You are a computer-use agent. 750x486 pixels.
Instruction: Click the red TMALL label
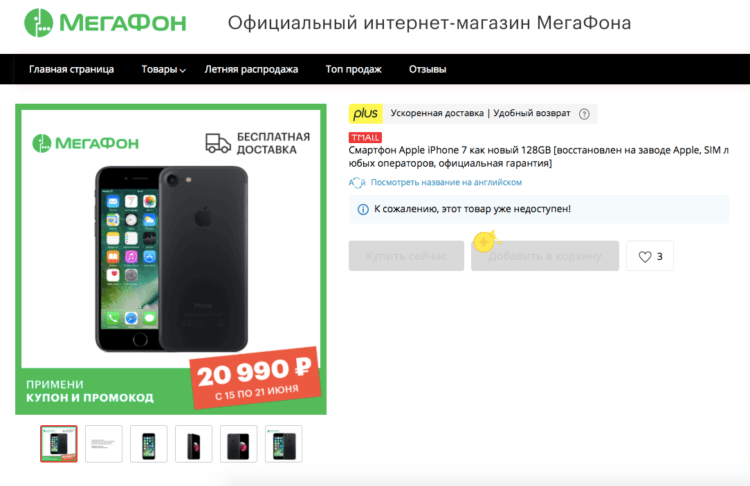coord(365,138)
